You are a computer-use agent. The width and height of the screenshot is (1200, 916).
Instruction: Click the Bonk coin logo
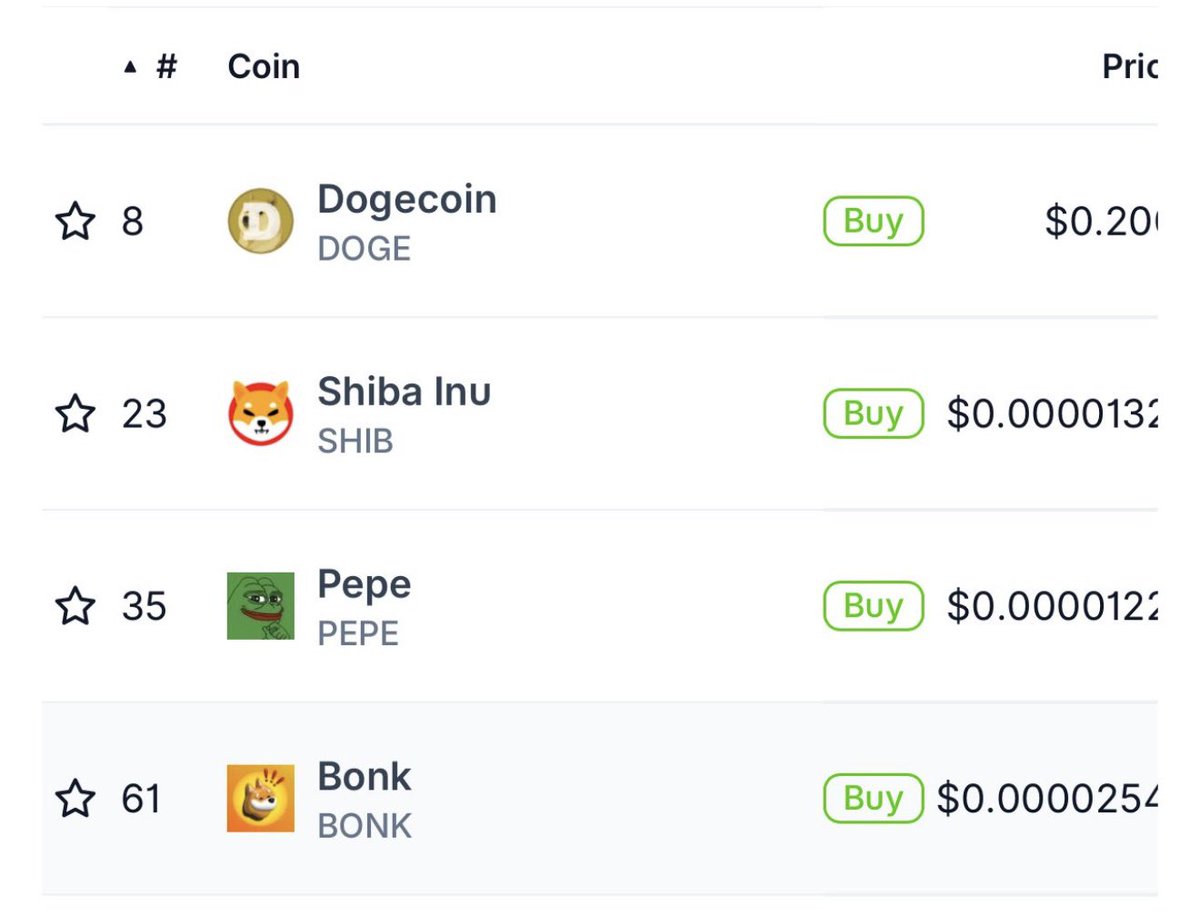coord(260,798)
